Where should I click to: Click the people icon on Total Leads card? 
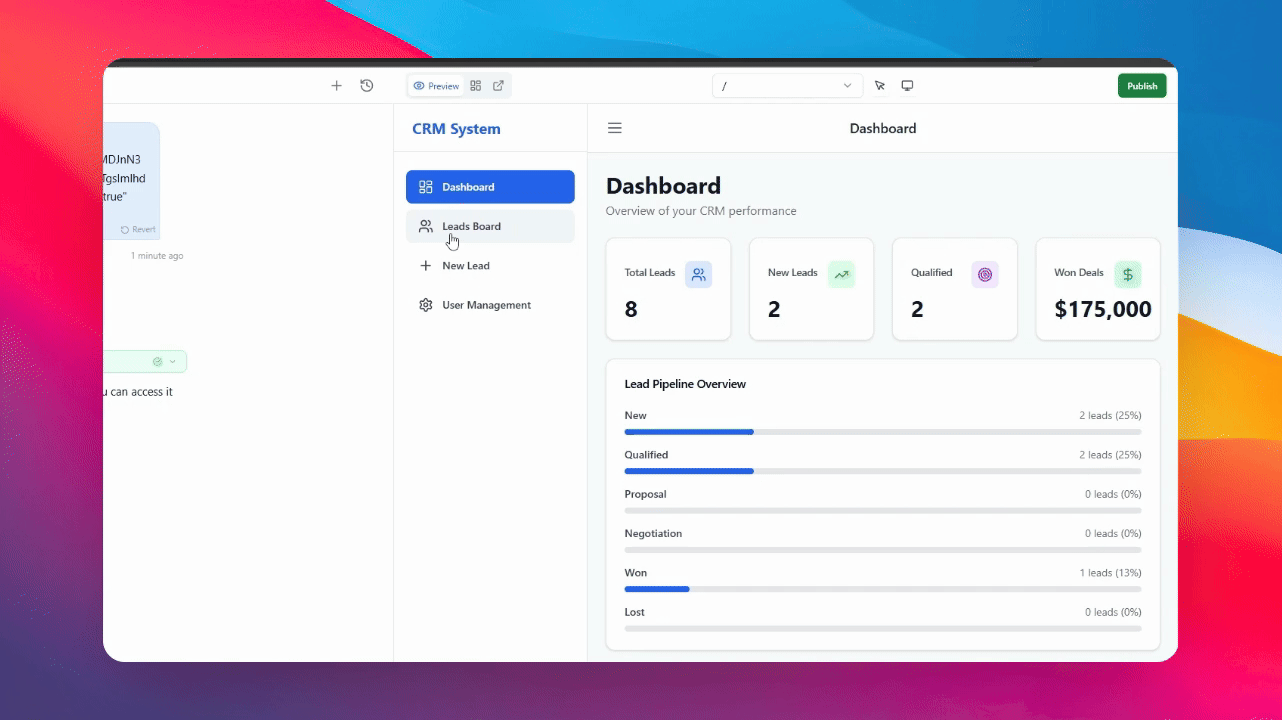tap(698, 274)
